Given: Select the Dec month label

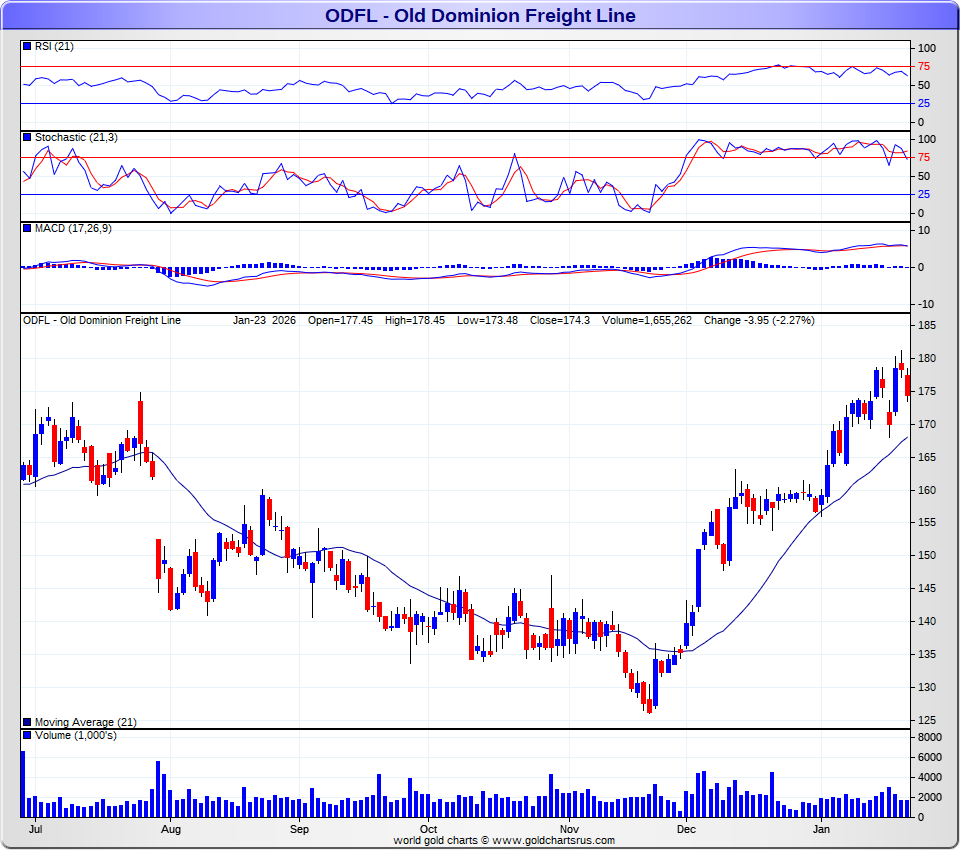Looking at the screenshot, I should tap(686, 830).
